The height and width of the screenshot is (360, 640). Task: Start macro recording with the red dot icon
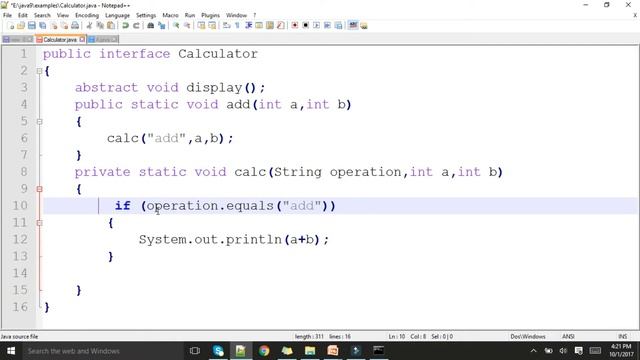295,26
